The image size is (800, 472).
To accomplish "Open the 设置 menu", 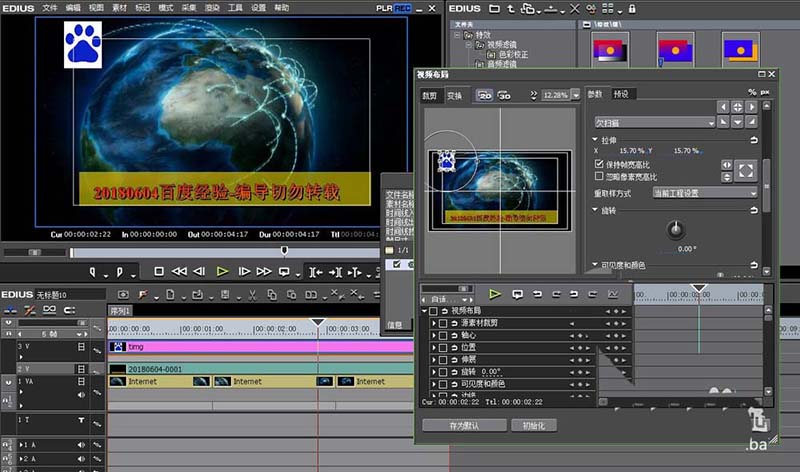I will 258,8.
